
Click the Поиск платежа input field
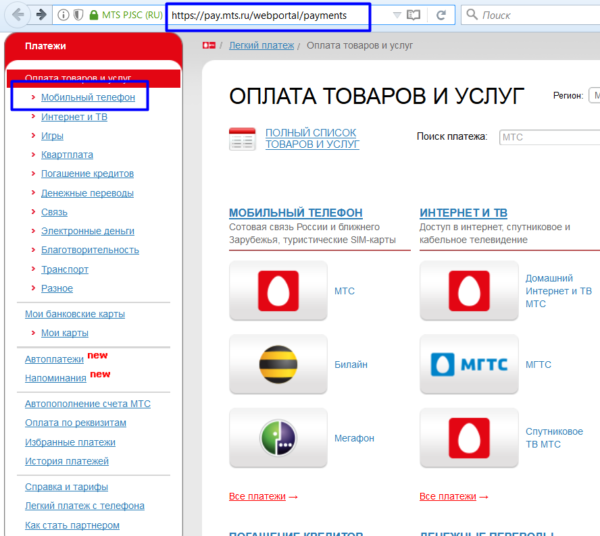549,137
